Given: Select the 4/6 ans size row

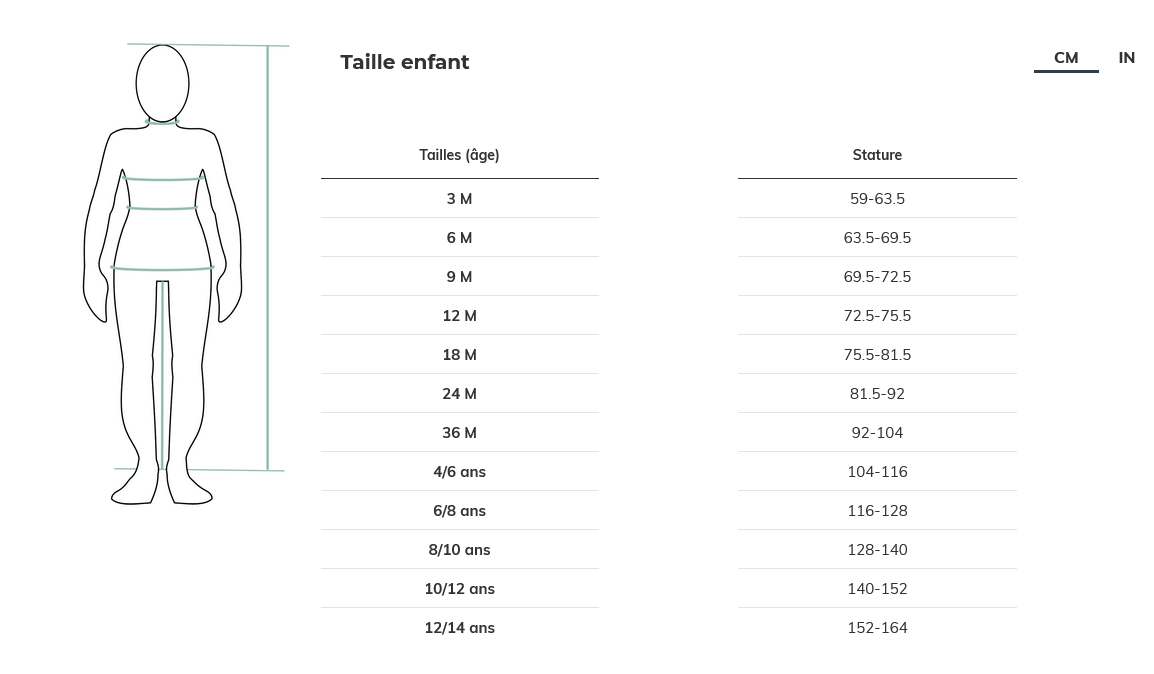Looking at the screenshot, I should coord(459,472).
